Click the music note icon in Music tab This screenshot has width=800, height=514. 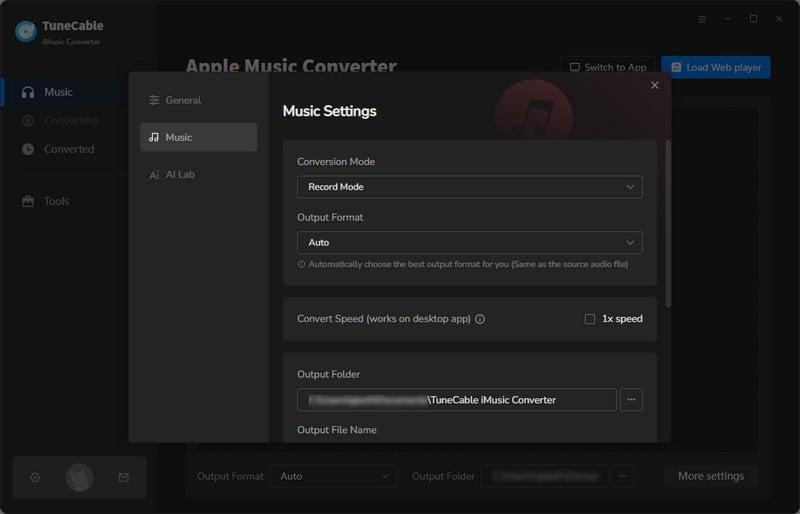154,137
